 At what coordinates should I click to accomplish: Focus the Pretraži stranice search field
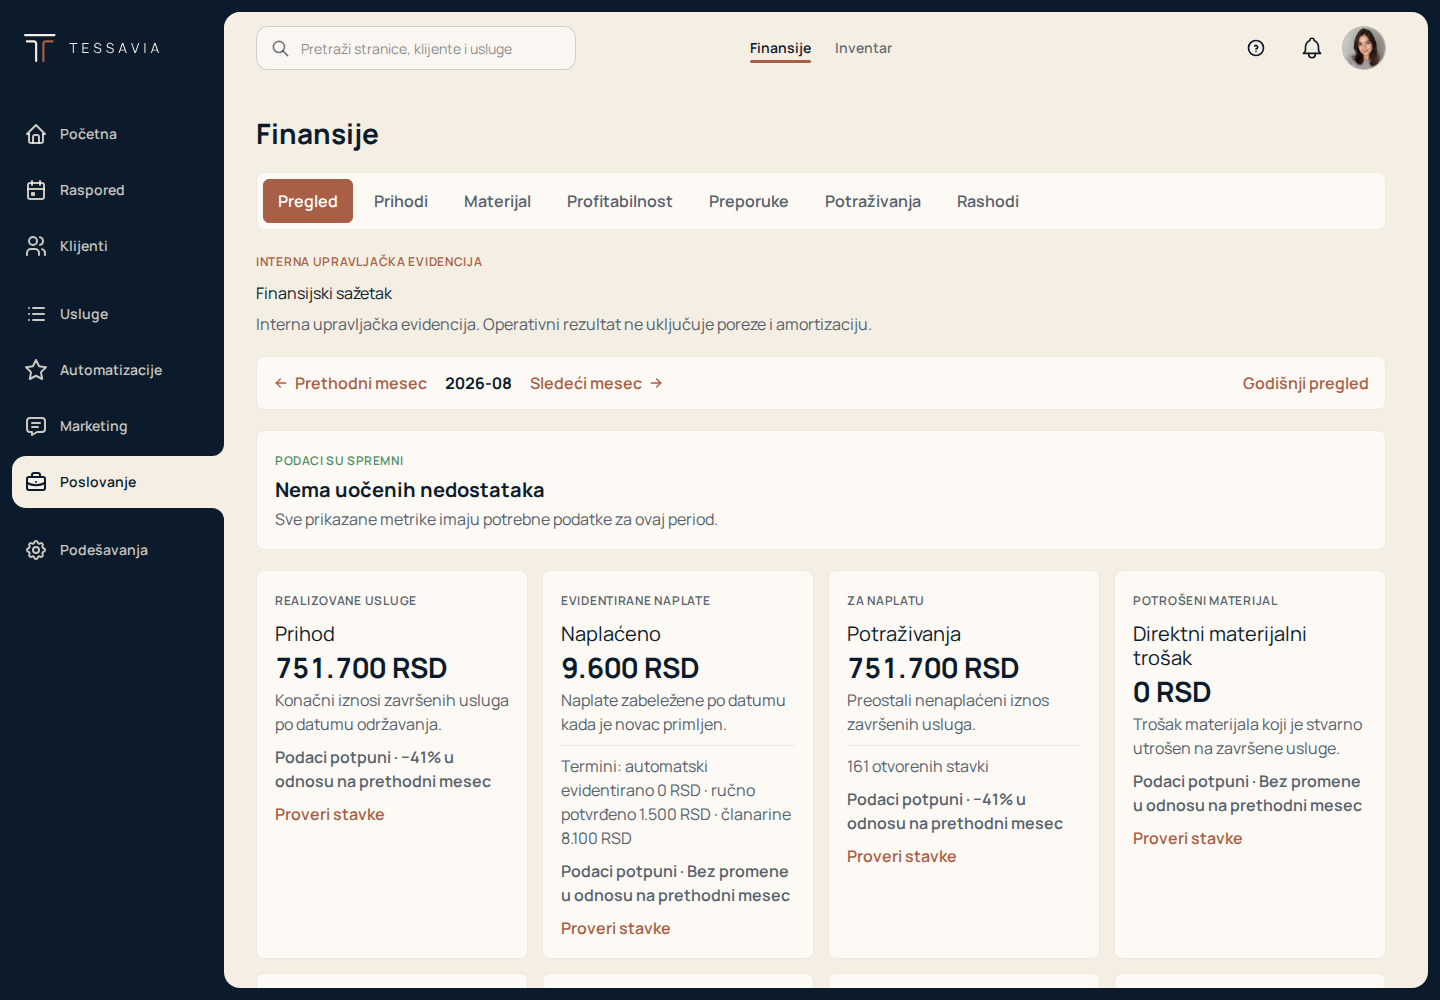pos(416,48)
